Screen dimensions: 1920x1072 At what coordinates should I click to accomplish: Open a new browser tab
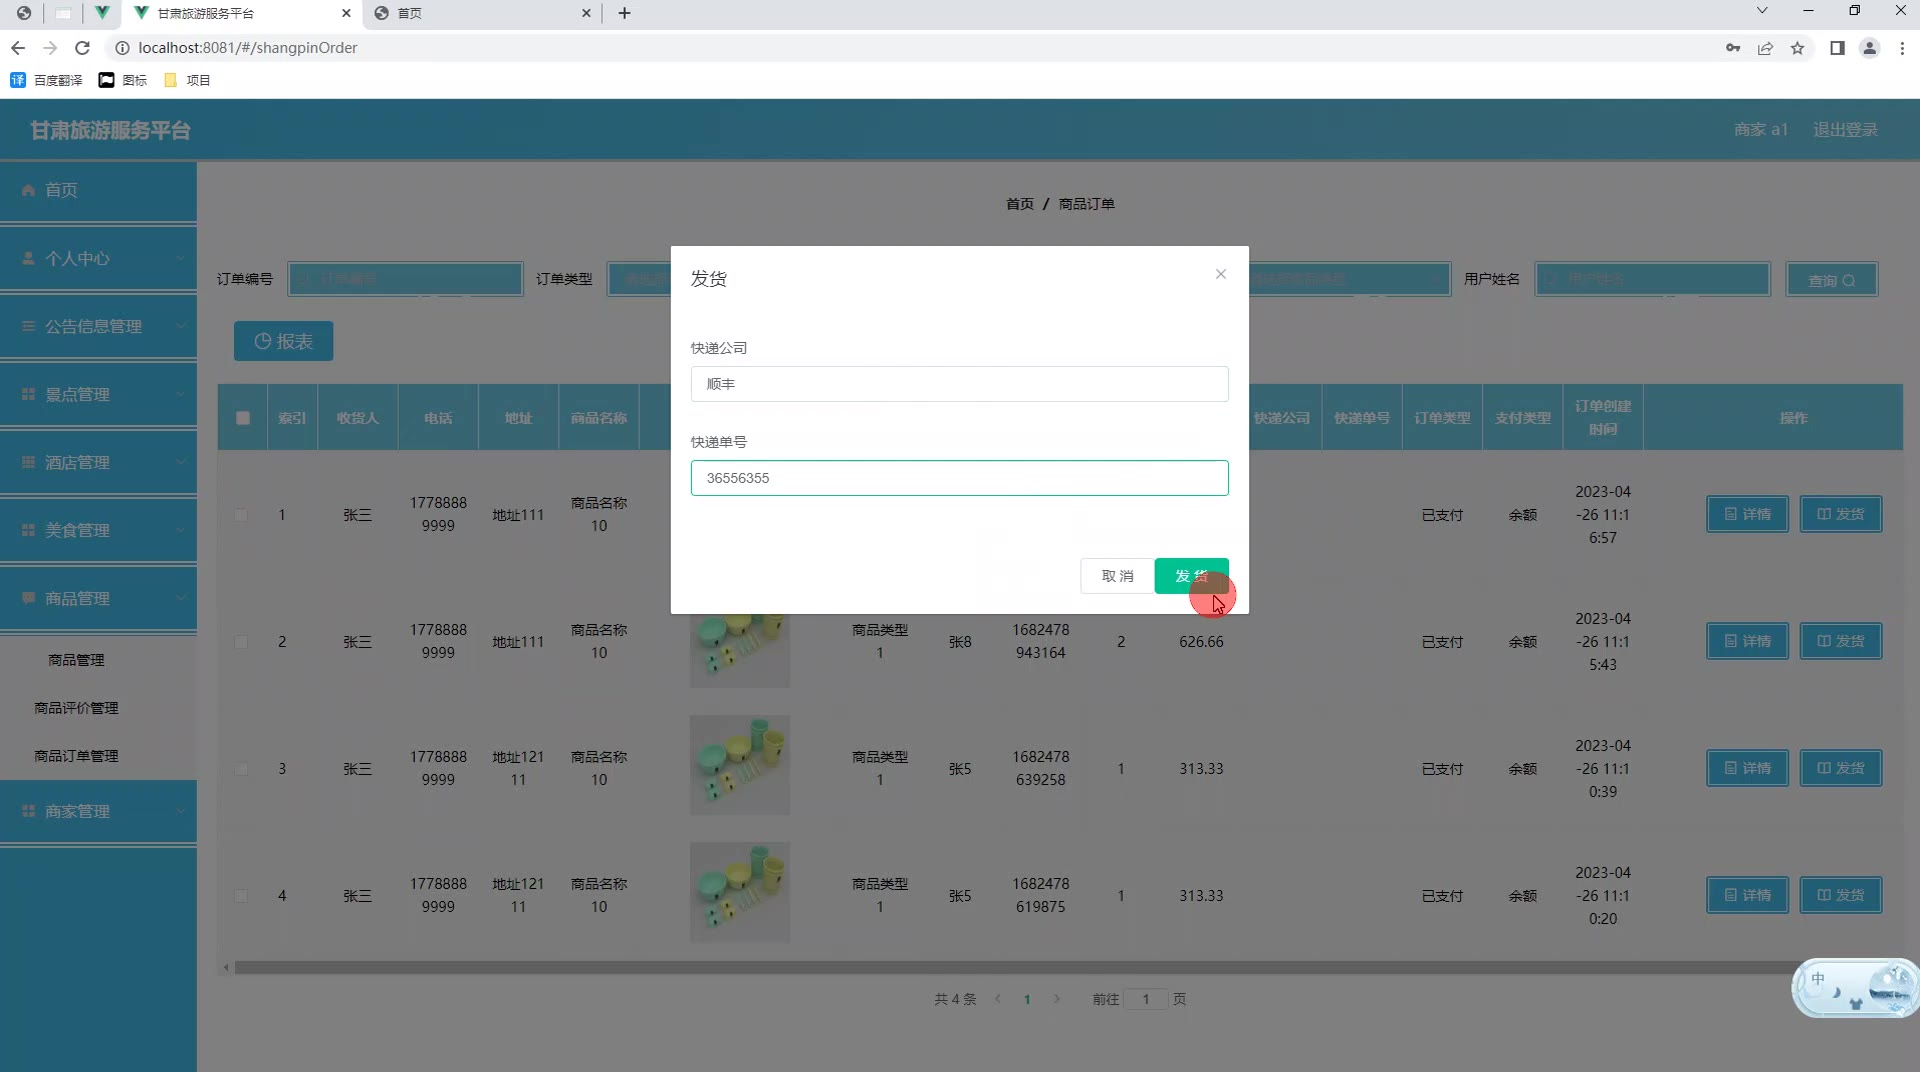coord(624,13)
